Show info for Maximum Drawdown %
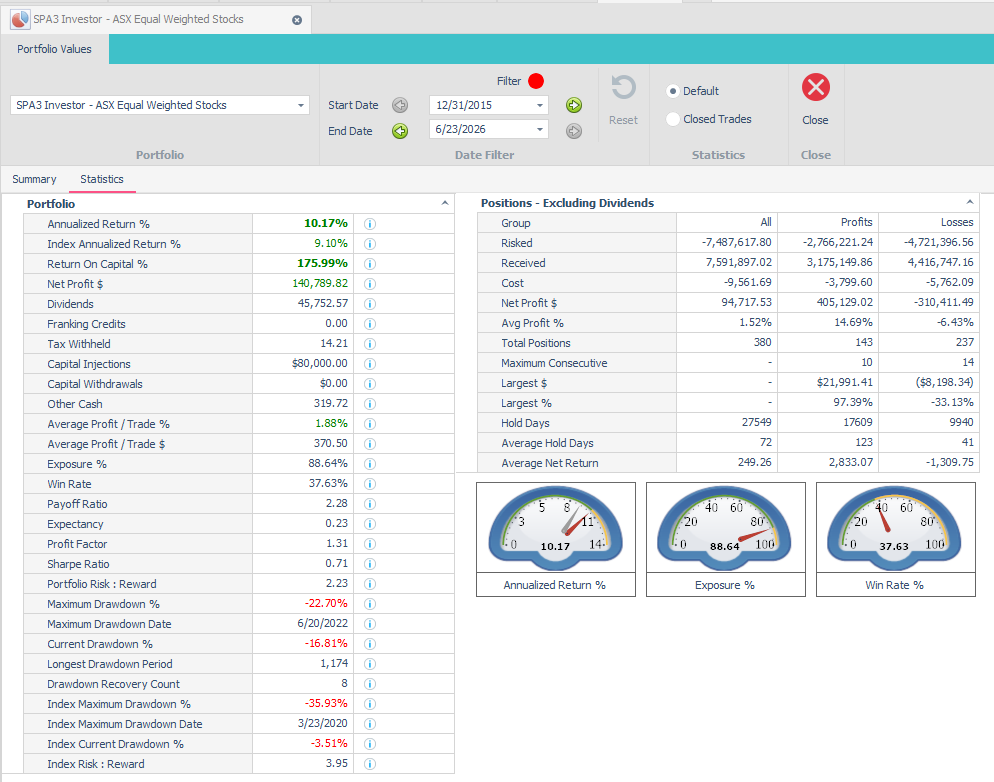The width and height of the screenshot is (994, 782). click(370, 604)
